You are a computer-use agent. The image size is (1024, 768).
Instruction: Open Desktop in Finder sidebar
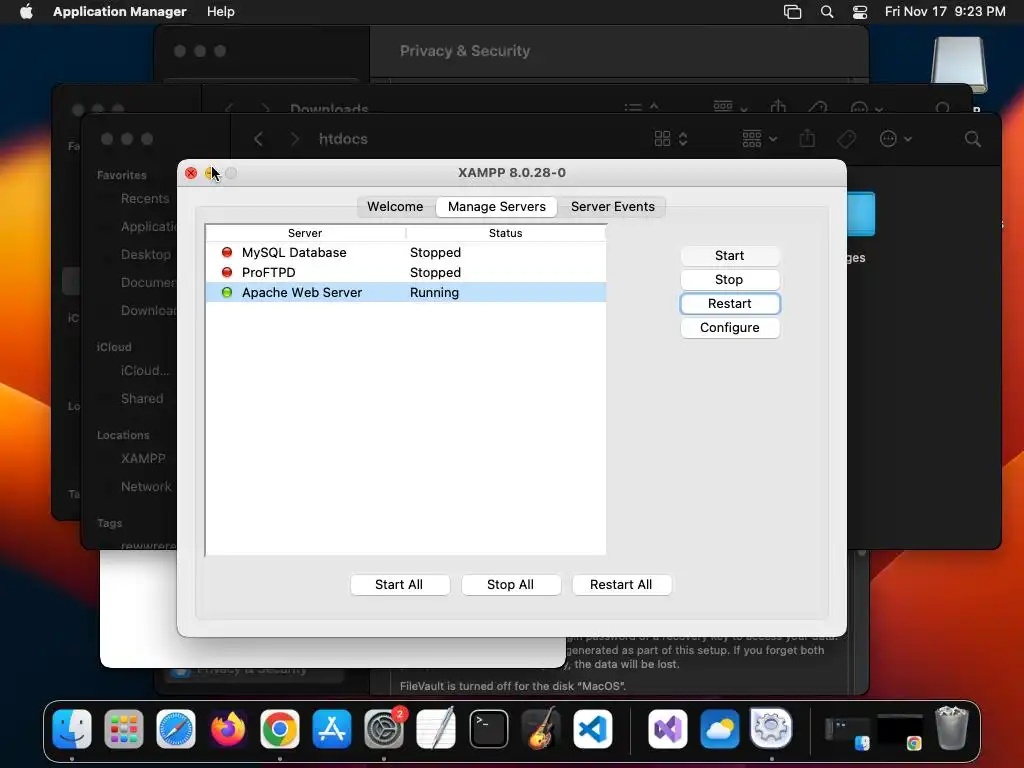click(146, 255)
